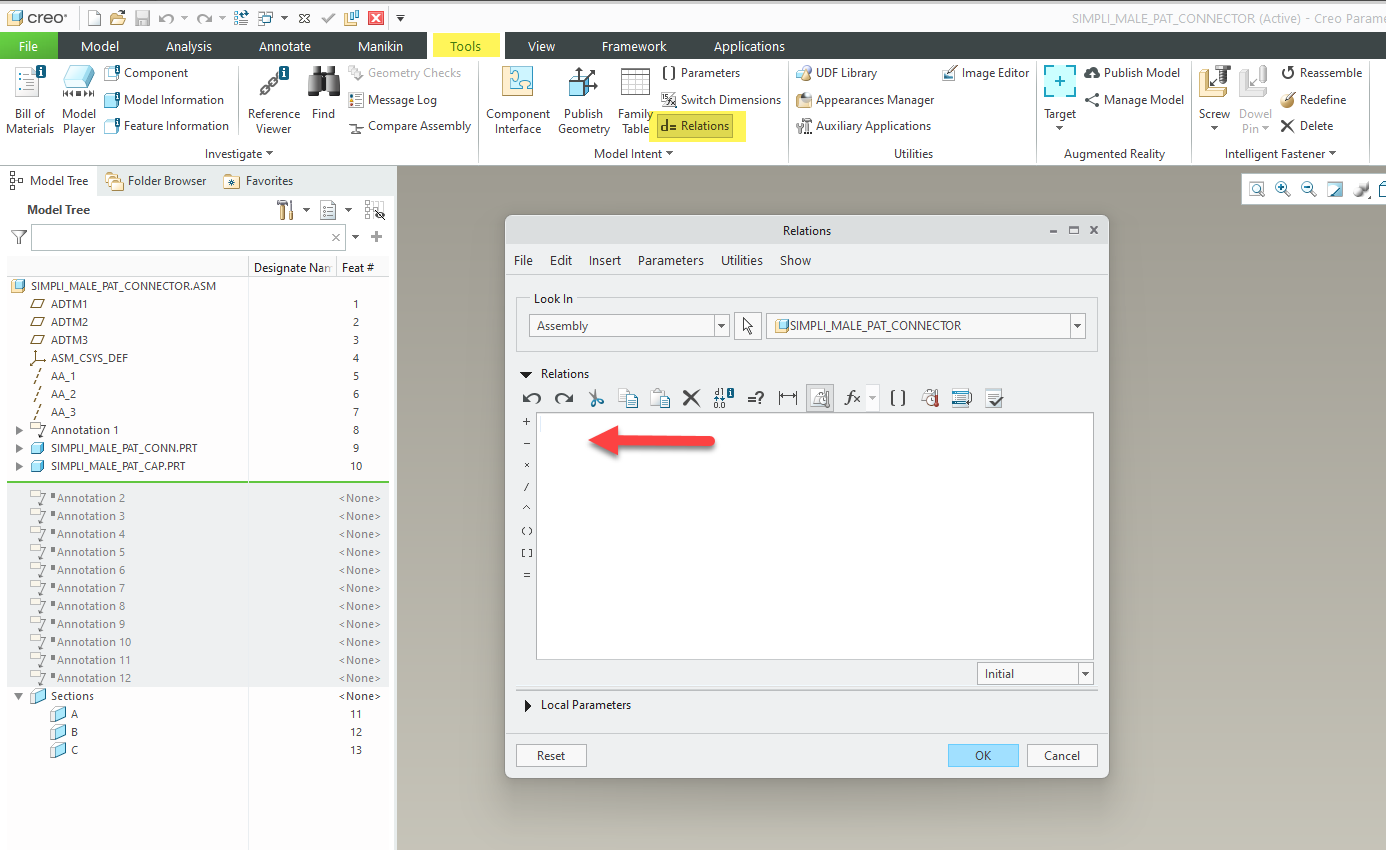The height and width of the screenshot is (850, 1386).
Task: Open the Appearances Manager
Action: coord(865,99)
